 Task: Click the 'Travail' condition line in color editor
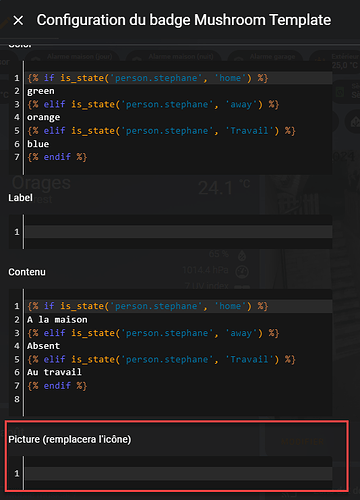pyautogui.click(x=179, y=131)
